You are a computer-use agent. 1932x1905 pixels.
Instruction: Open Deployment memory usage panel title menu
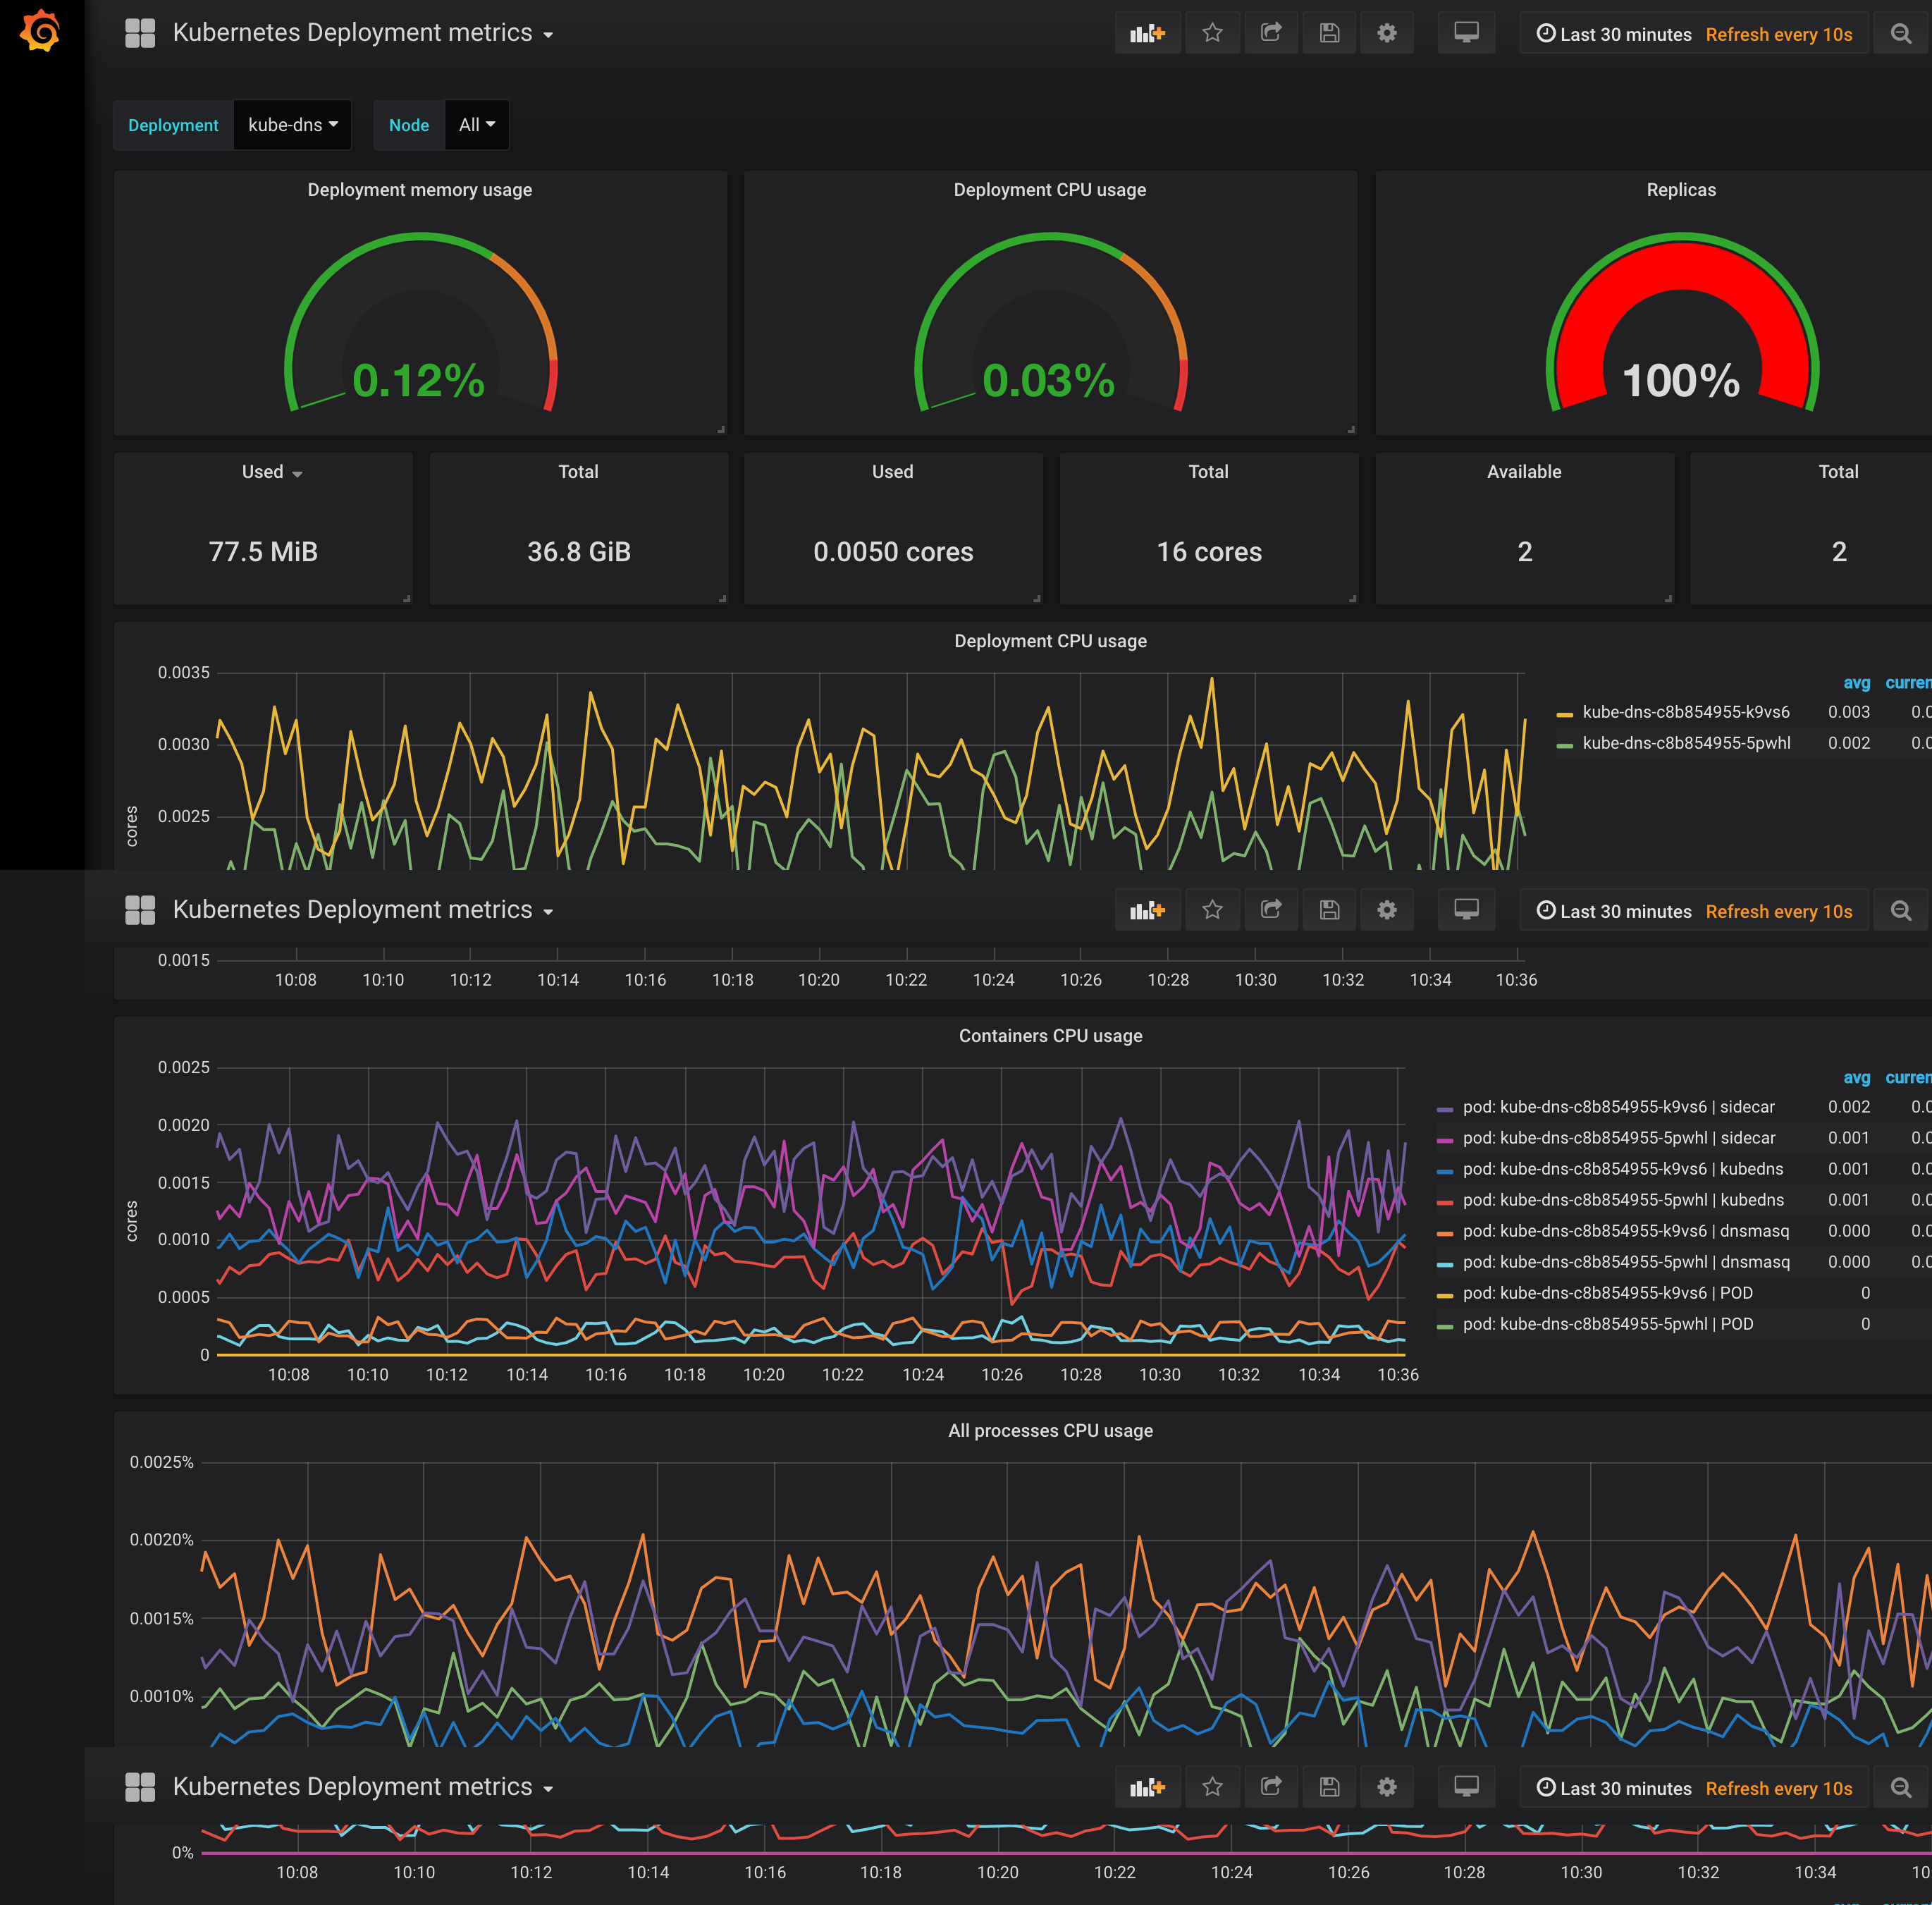(x=419, y=190)
